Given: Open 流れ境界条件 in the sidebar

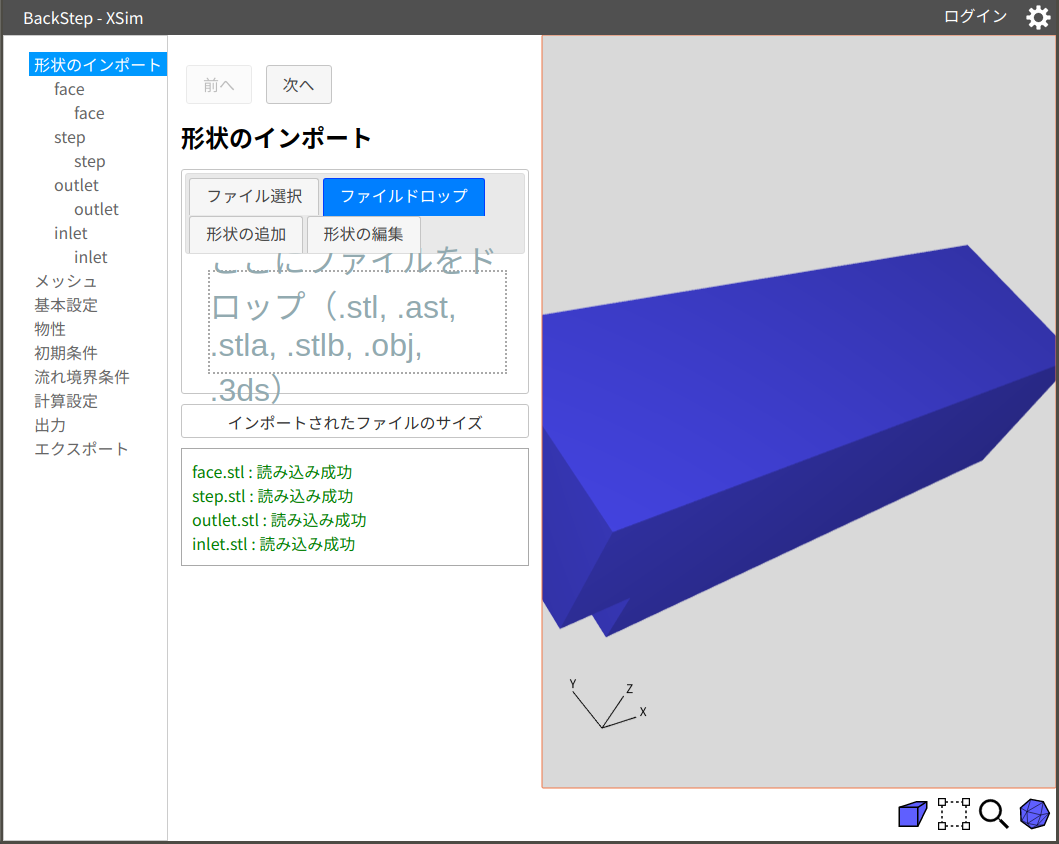Looking at the screenshot, I should (x=81, y=377).
